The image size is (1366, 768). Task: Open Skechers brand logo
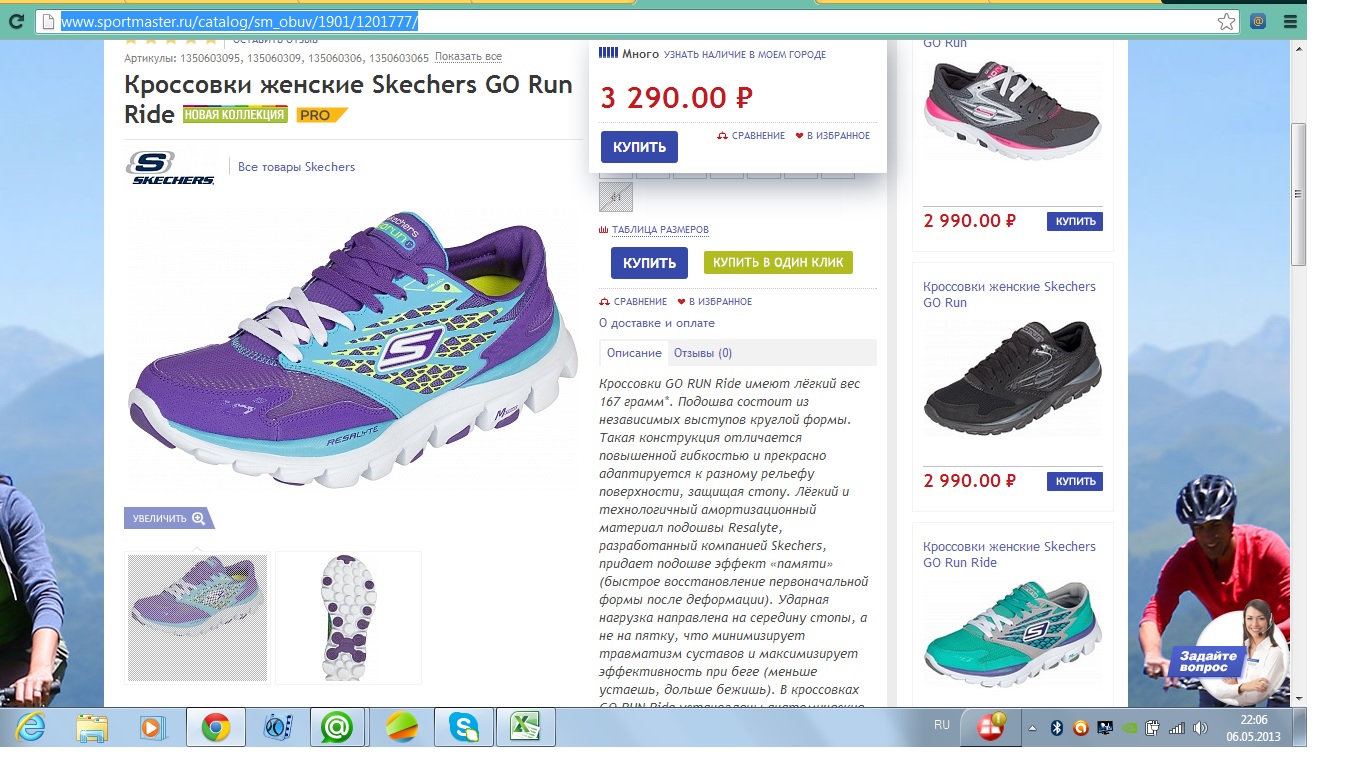pyautogui.click(x=170, y=168)
